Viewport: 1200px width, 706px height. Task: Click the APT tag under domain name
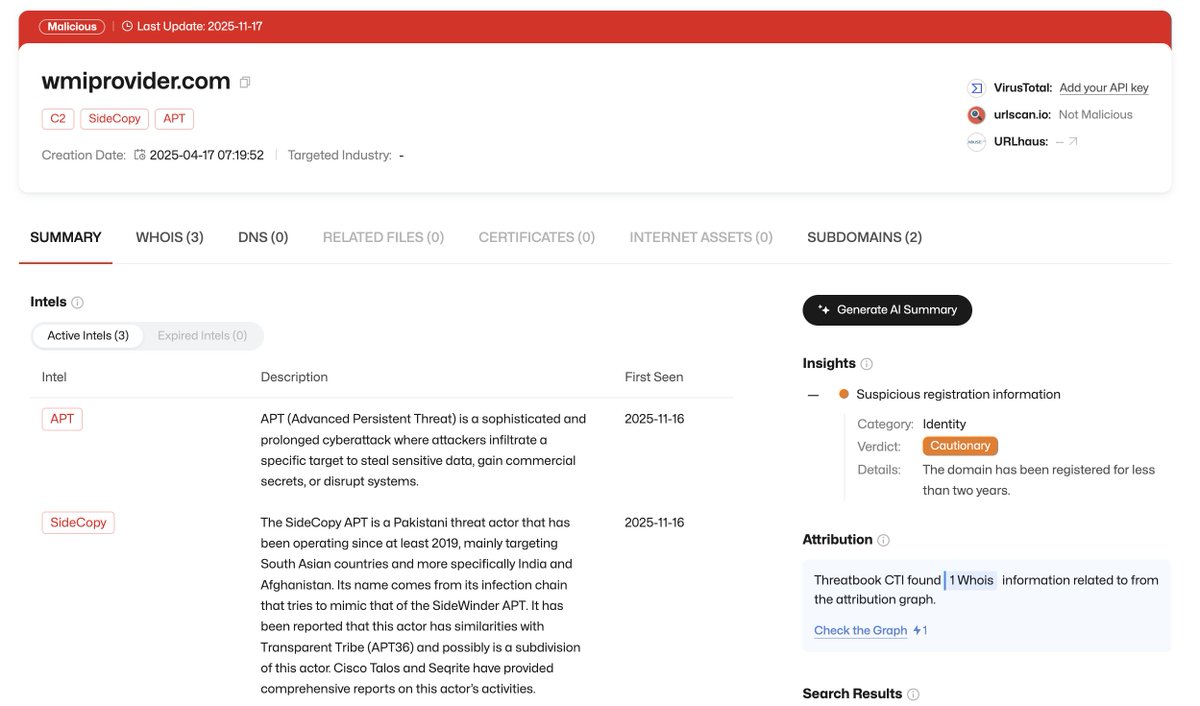click(x=174, y=118)
